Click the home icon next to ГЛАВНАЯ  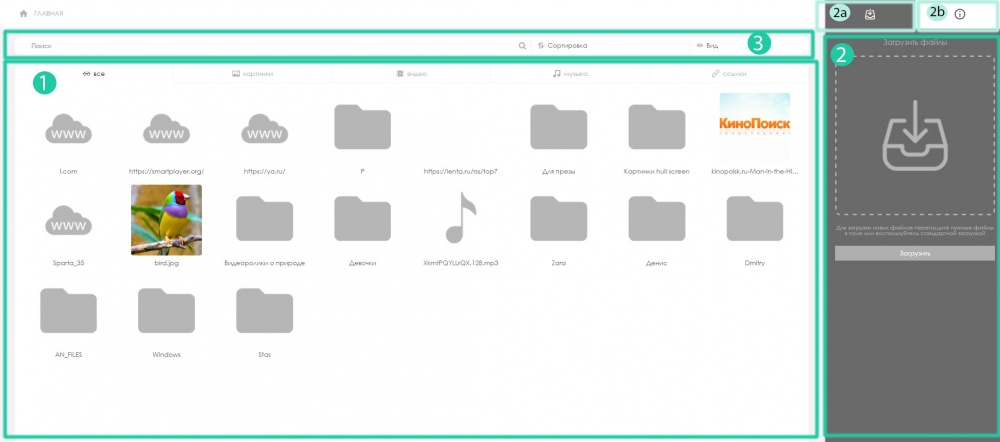[23, 14]
